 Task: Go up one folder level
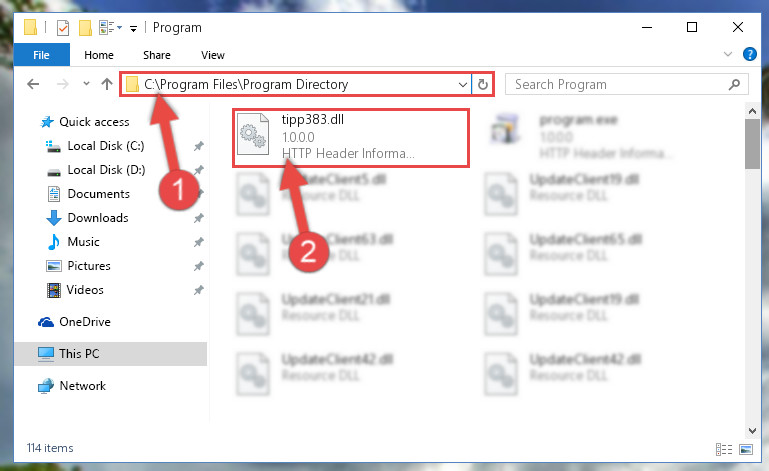[106, 84]
